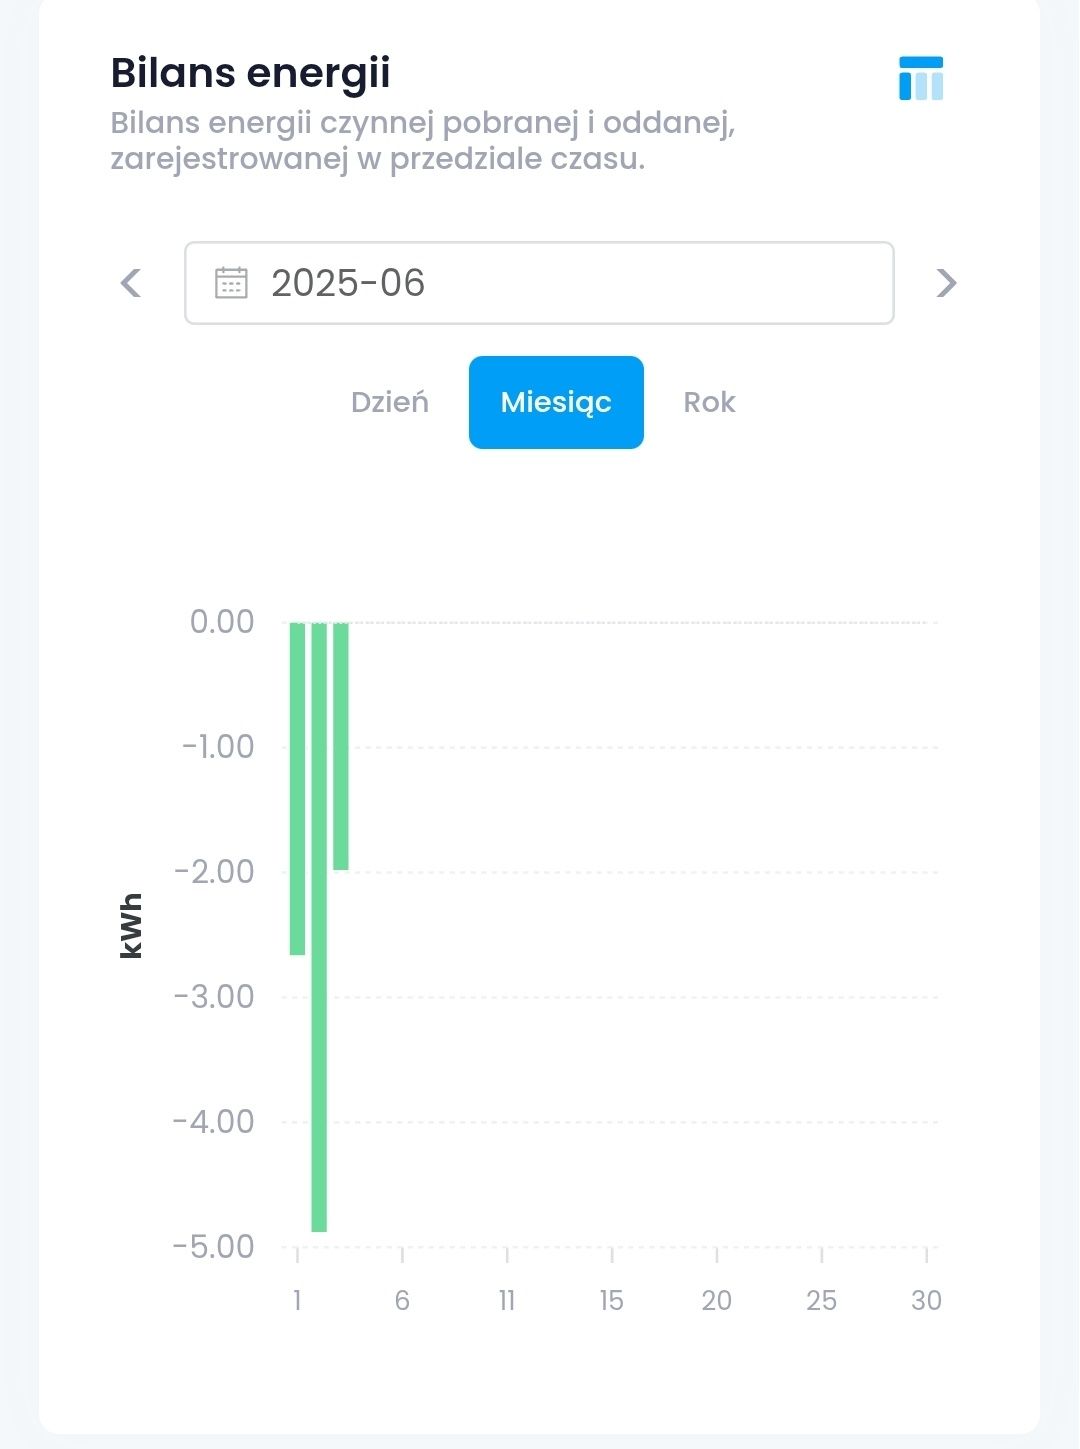Go to next month arrow
The image size is (1080, 1449).
pos(946,283)
